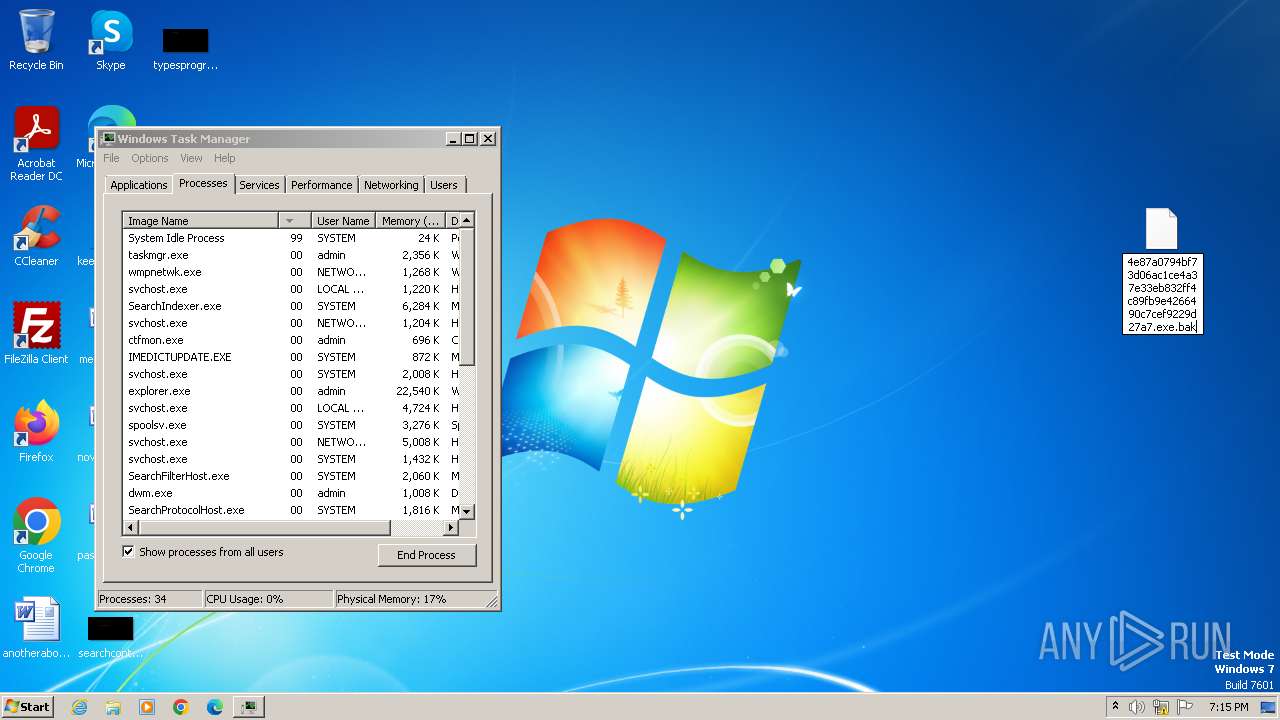The image size is (1280, 720).
Task: Click the horizontal scroll right arrow
Action: (x=452, y=527)
